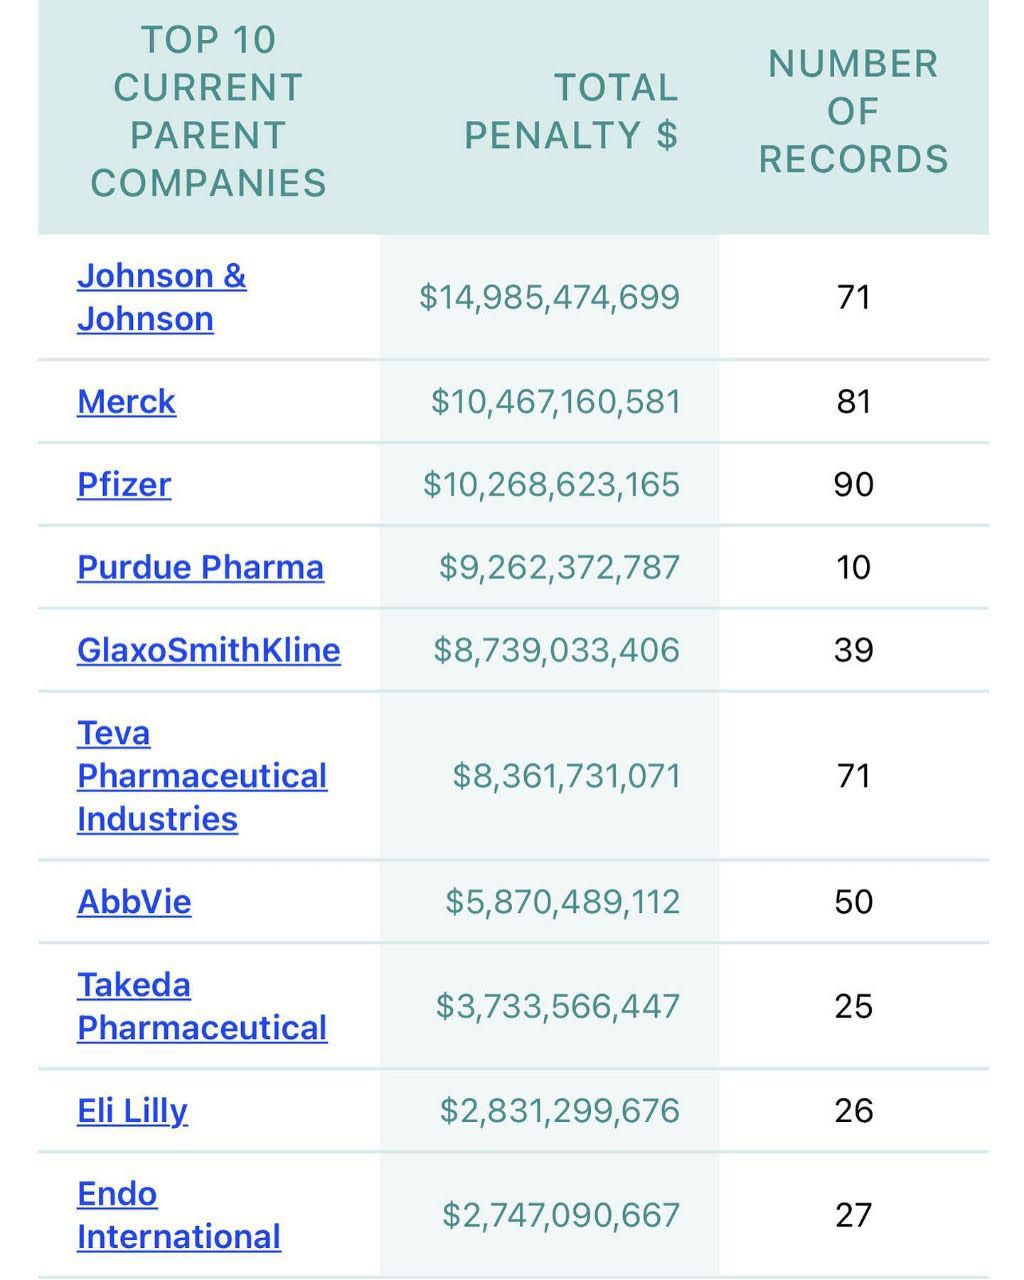Viewport: 1024px width, 1280px height.
Task: Click Merck's $10,467,160,581 penalty cell
Action: [555, 402]
